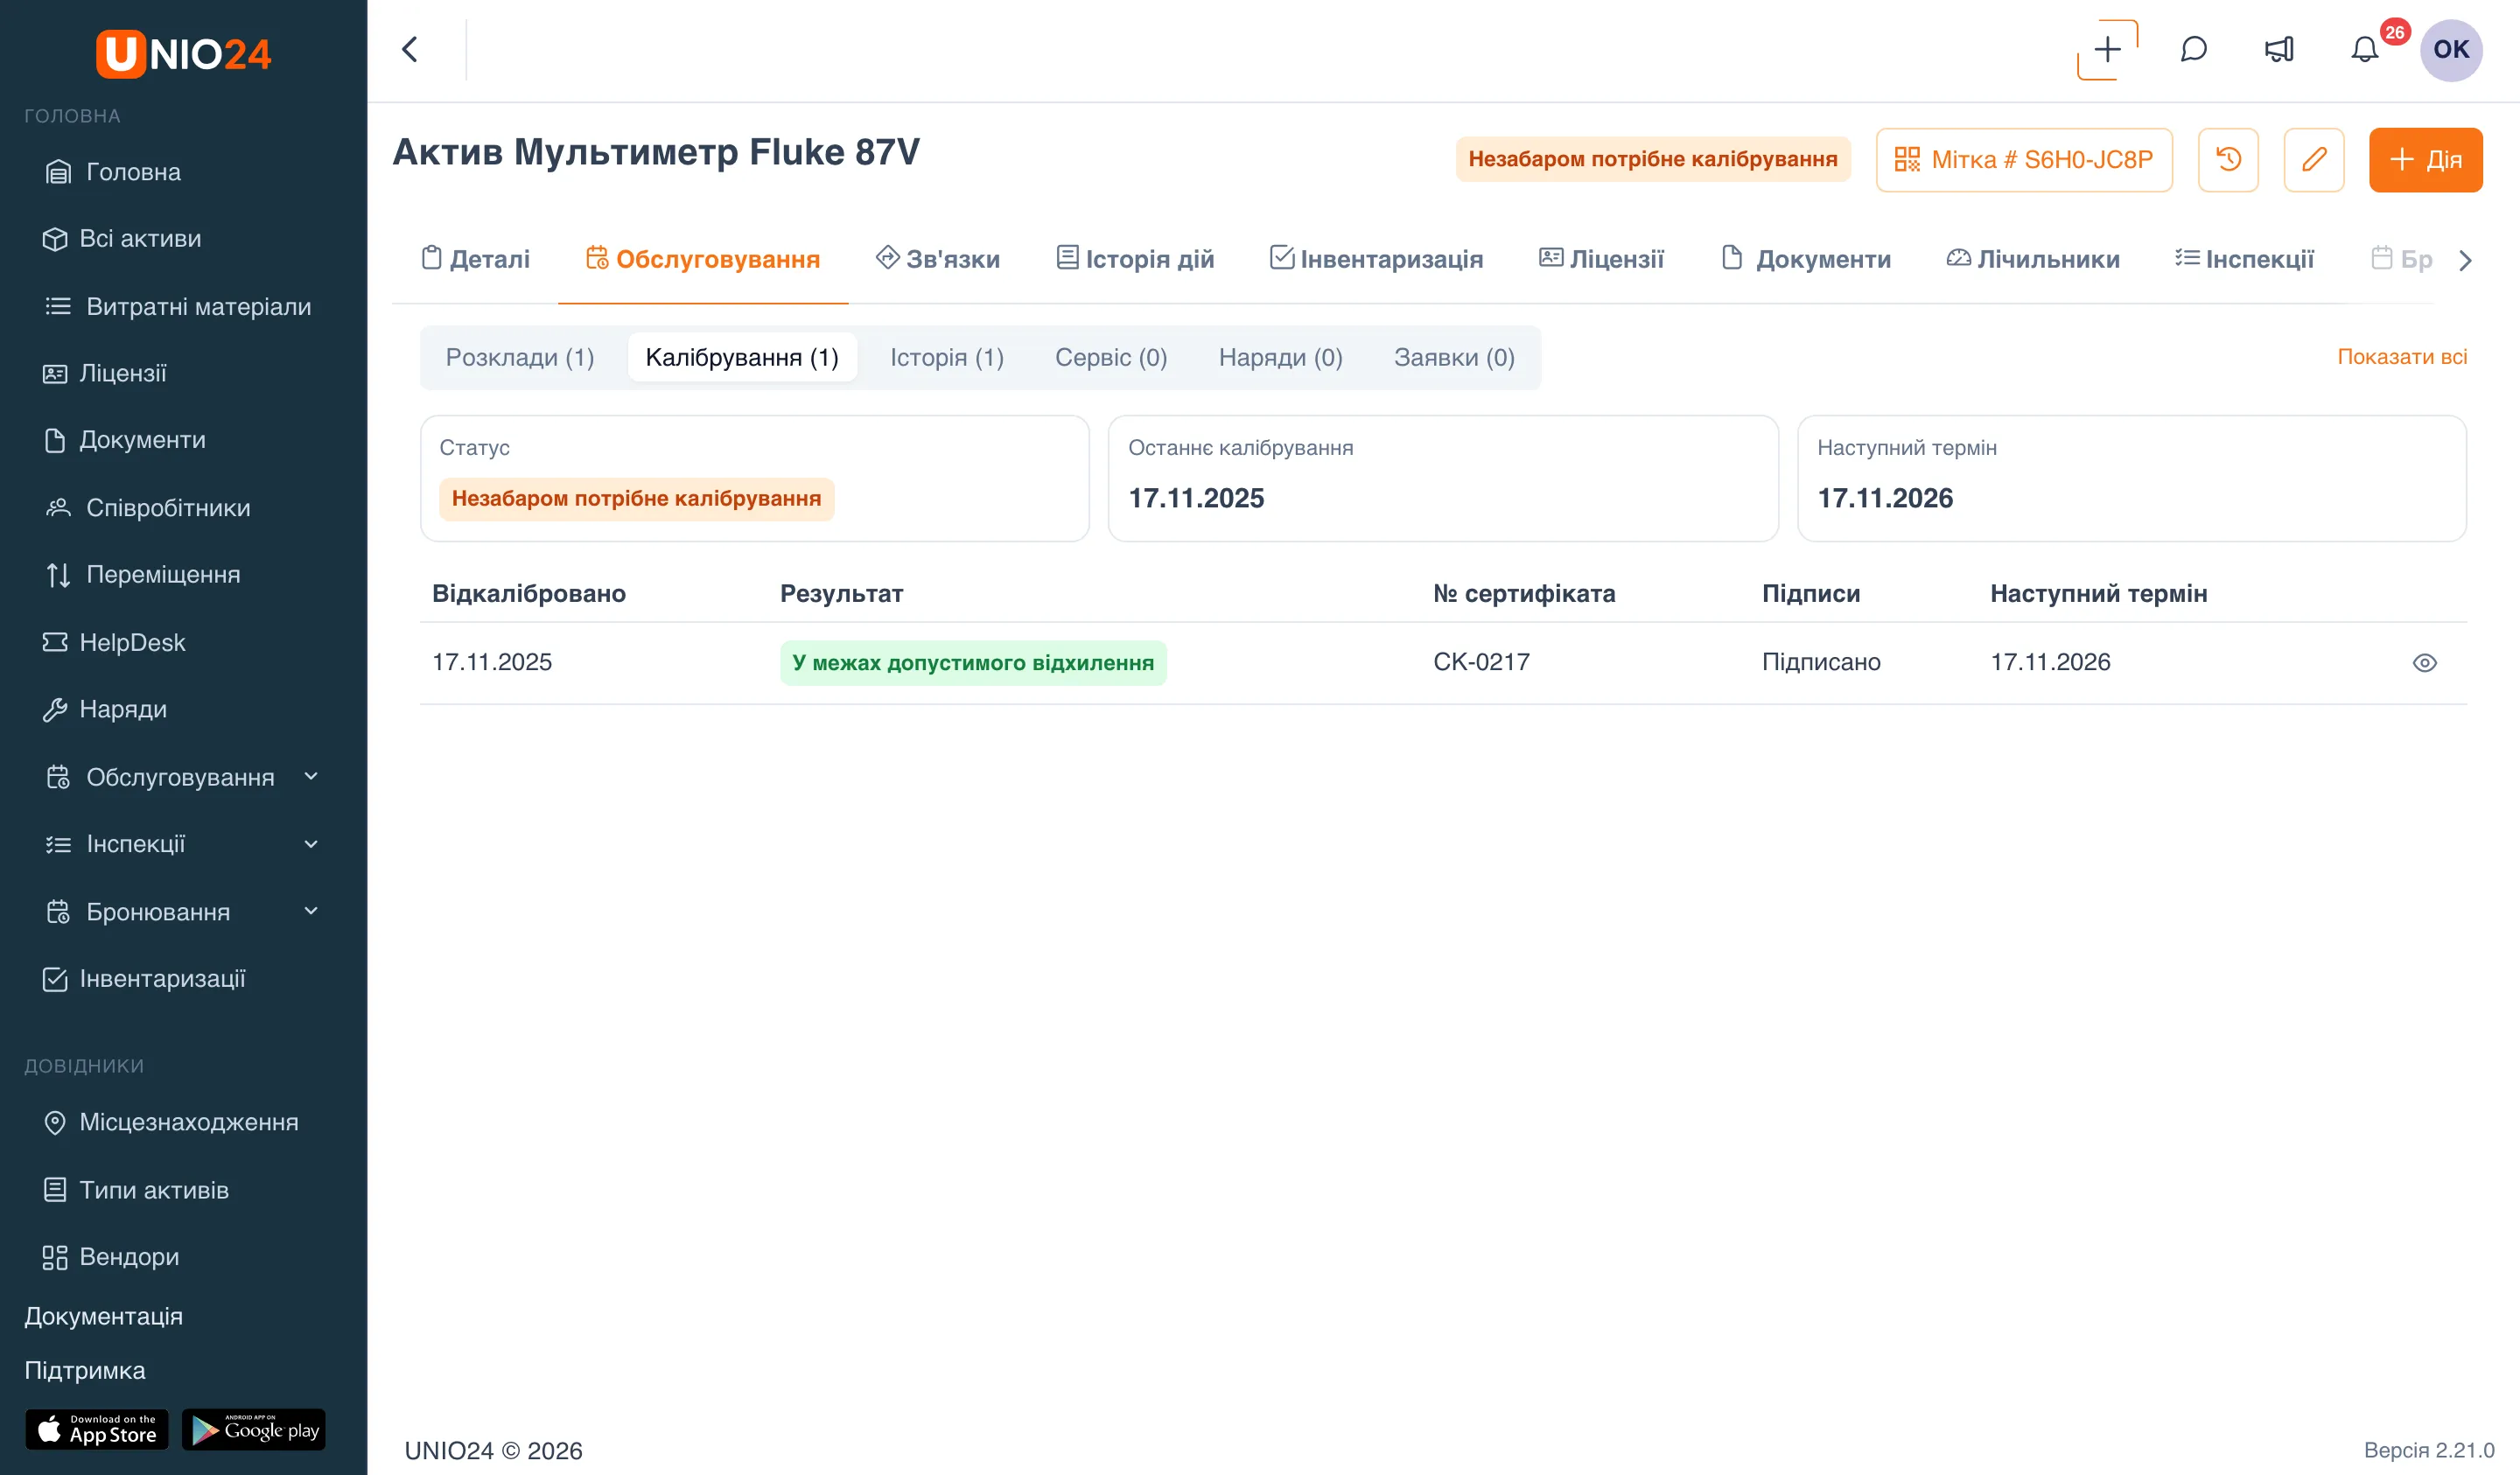Select the Розклади (1) sub-tab

tap(519, 357)
